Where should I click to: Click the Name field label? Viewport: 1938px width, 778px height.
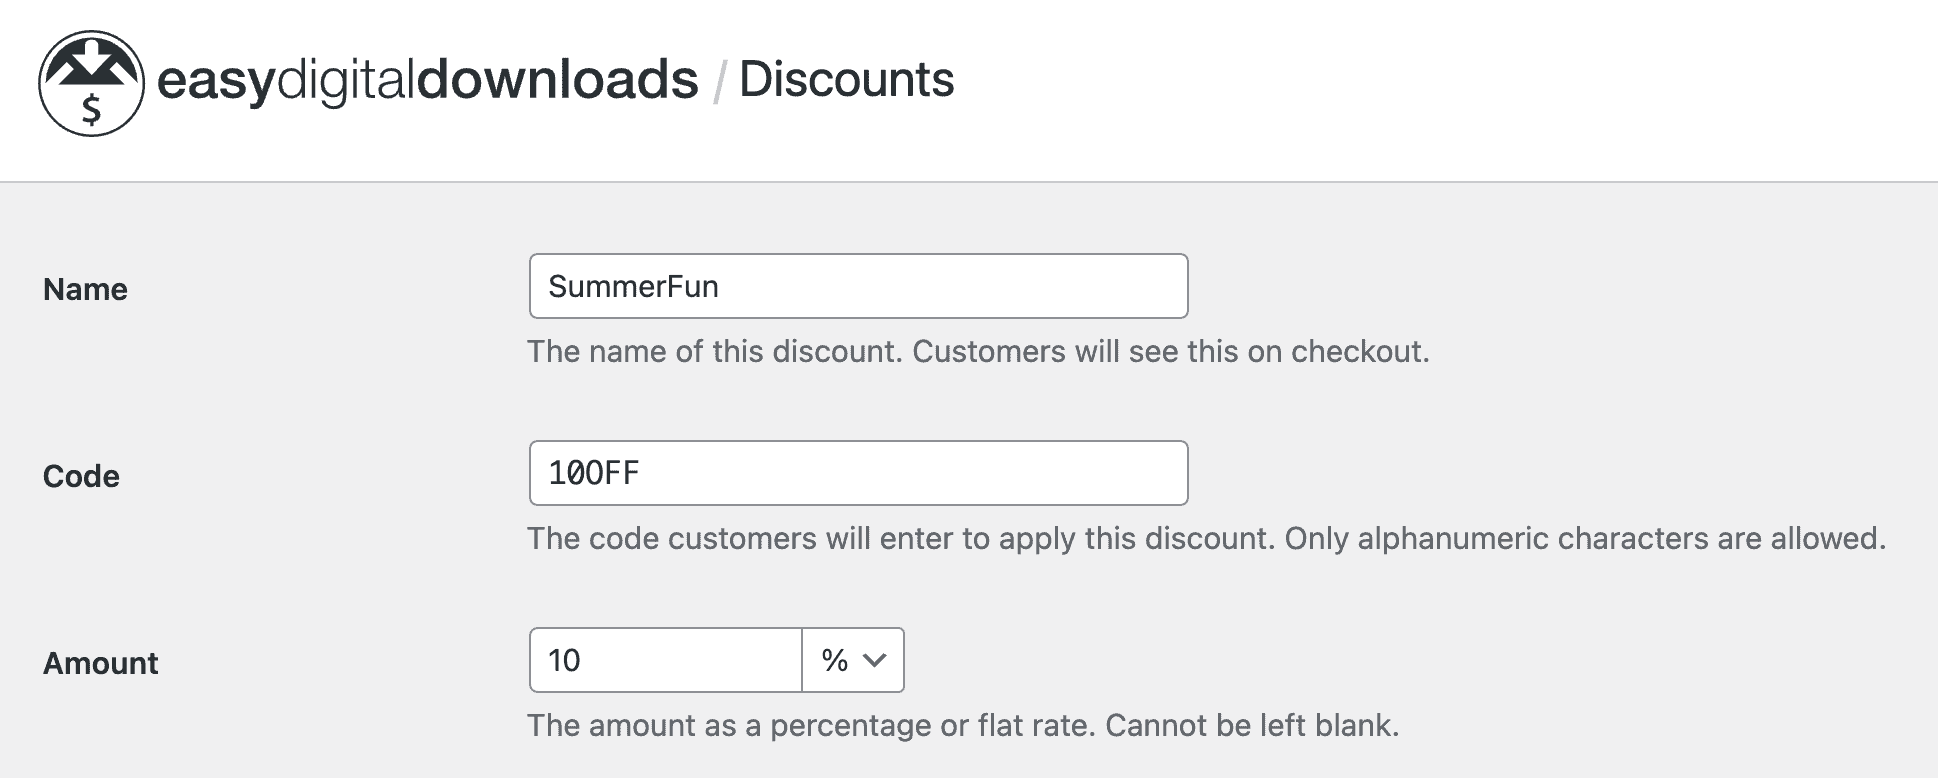[x=85, y=289]
